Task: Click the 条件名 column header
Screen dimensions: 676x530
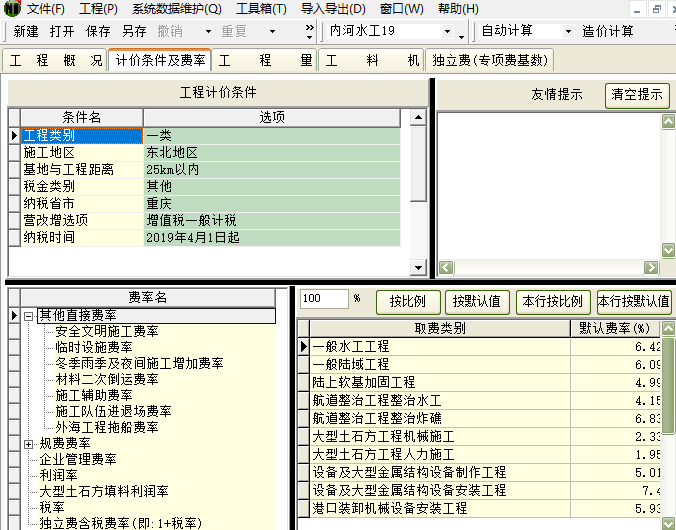Action: click(81, 117)
